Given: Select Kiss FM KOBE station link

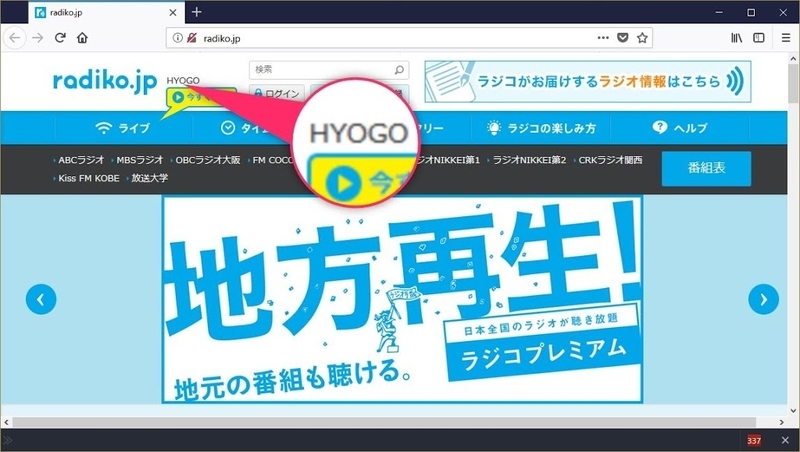Looking at the screenshot, I should 88,178.
